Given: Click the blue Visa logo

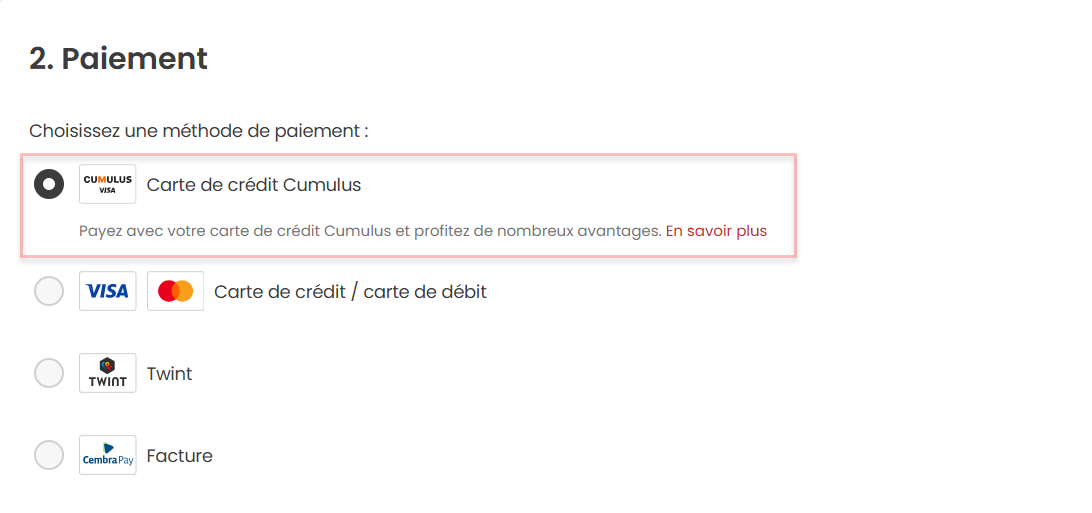Looking at the screenshot, I should tap(107, 291).
